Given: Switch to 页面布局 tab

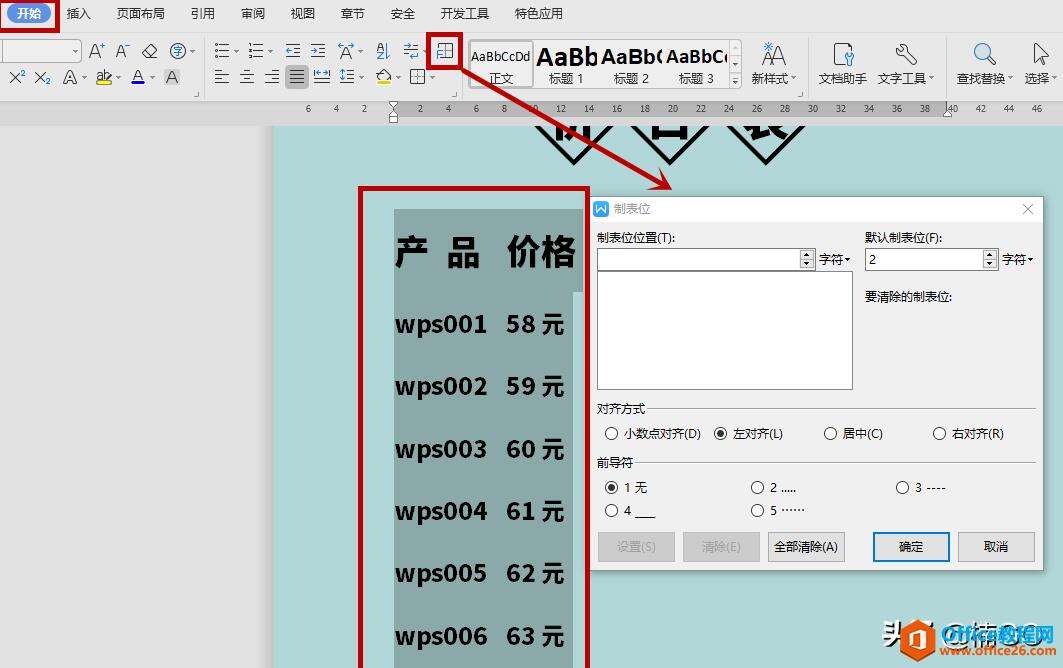Looking at the screenshot, I should (x=140, y=14).
